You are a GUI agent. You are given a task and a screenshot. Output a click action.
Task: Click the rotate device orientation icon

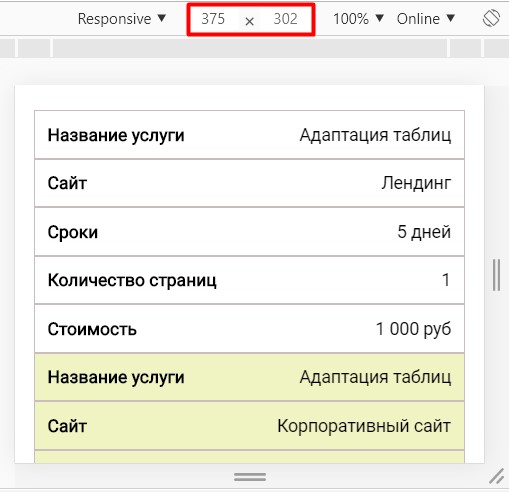click(x=491, y=18)
